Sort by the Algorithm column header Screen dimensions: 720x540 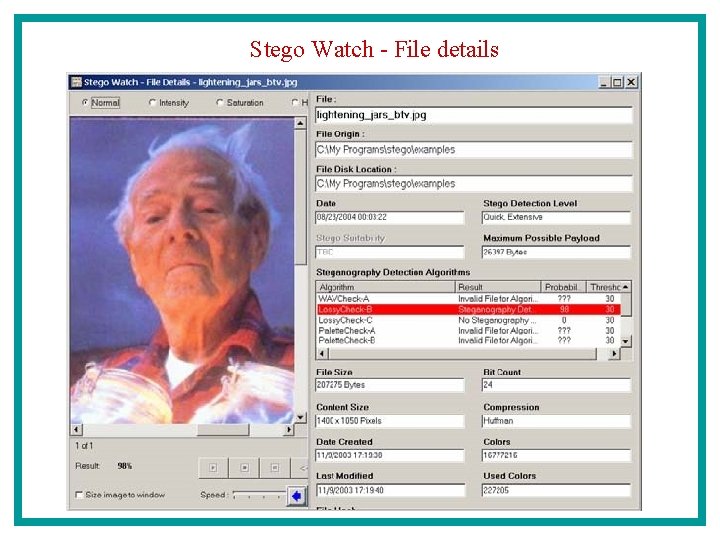(x=386, y=287)
